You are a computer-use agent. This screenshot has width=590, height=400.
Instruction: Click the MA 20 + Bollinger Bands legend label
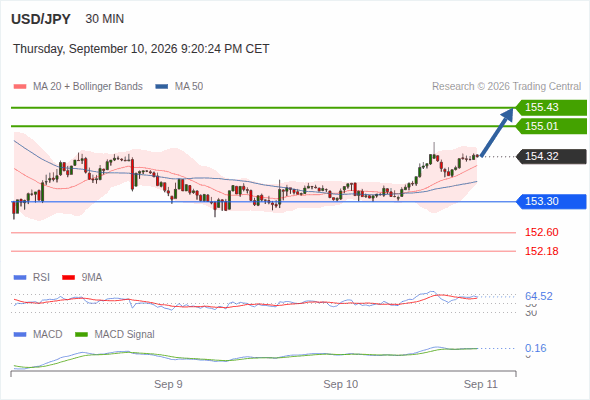pos(88,87)
